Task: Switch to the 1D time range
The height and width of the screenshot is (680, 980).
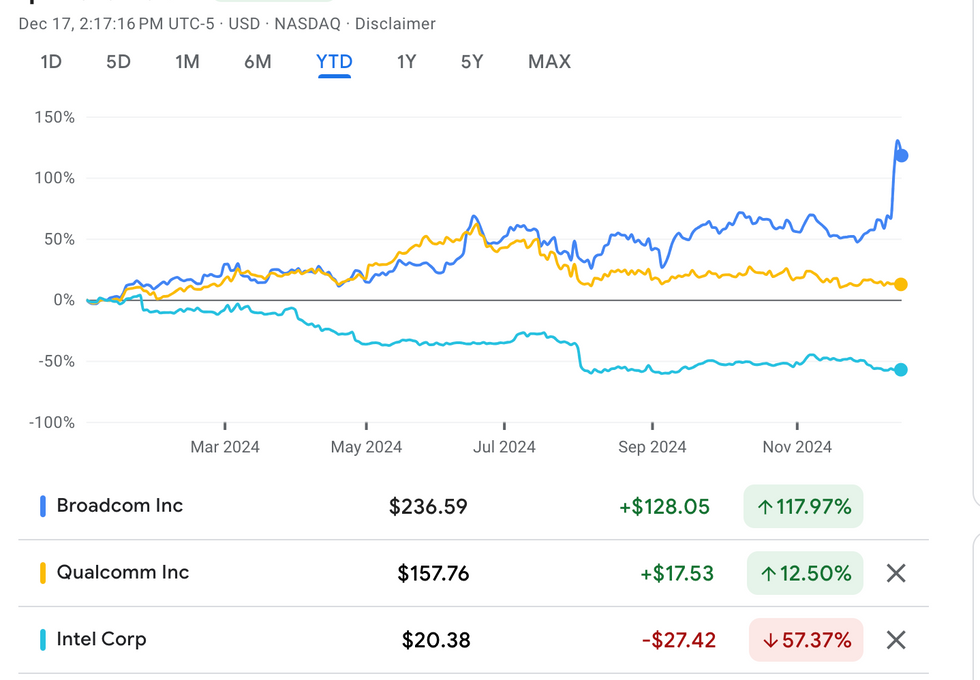Action: pos(51,62)
